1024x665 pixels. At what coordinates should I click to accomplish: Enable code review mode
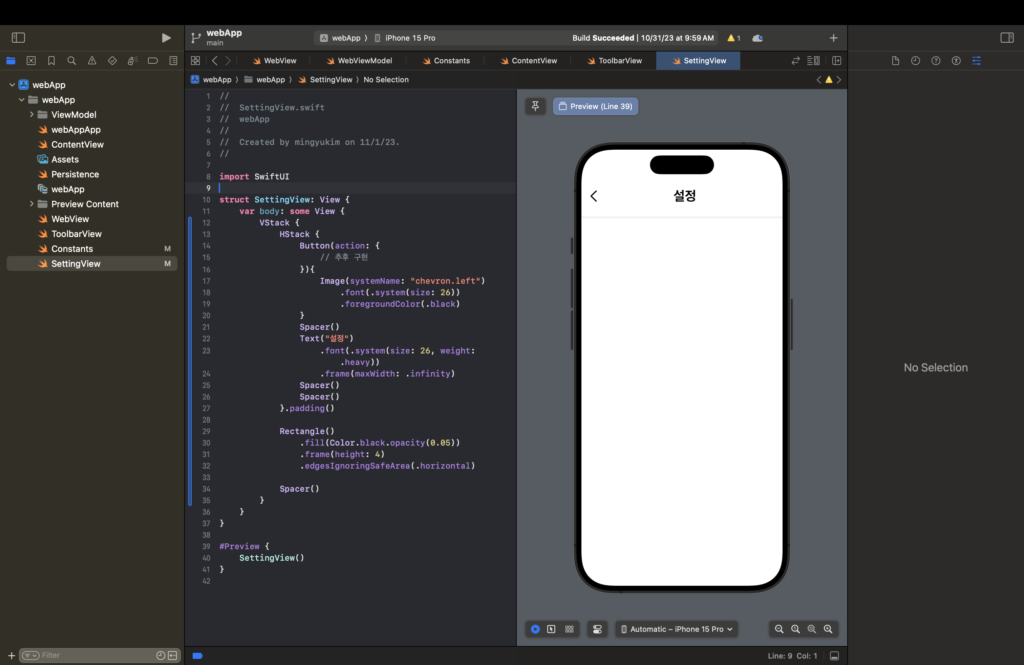[795, 61]
